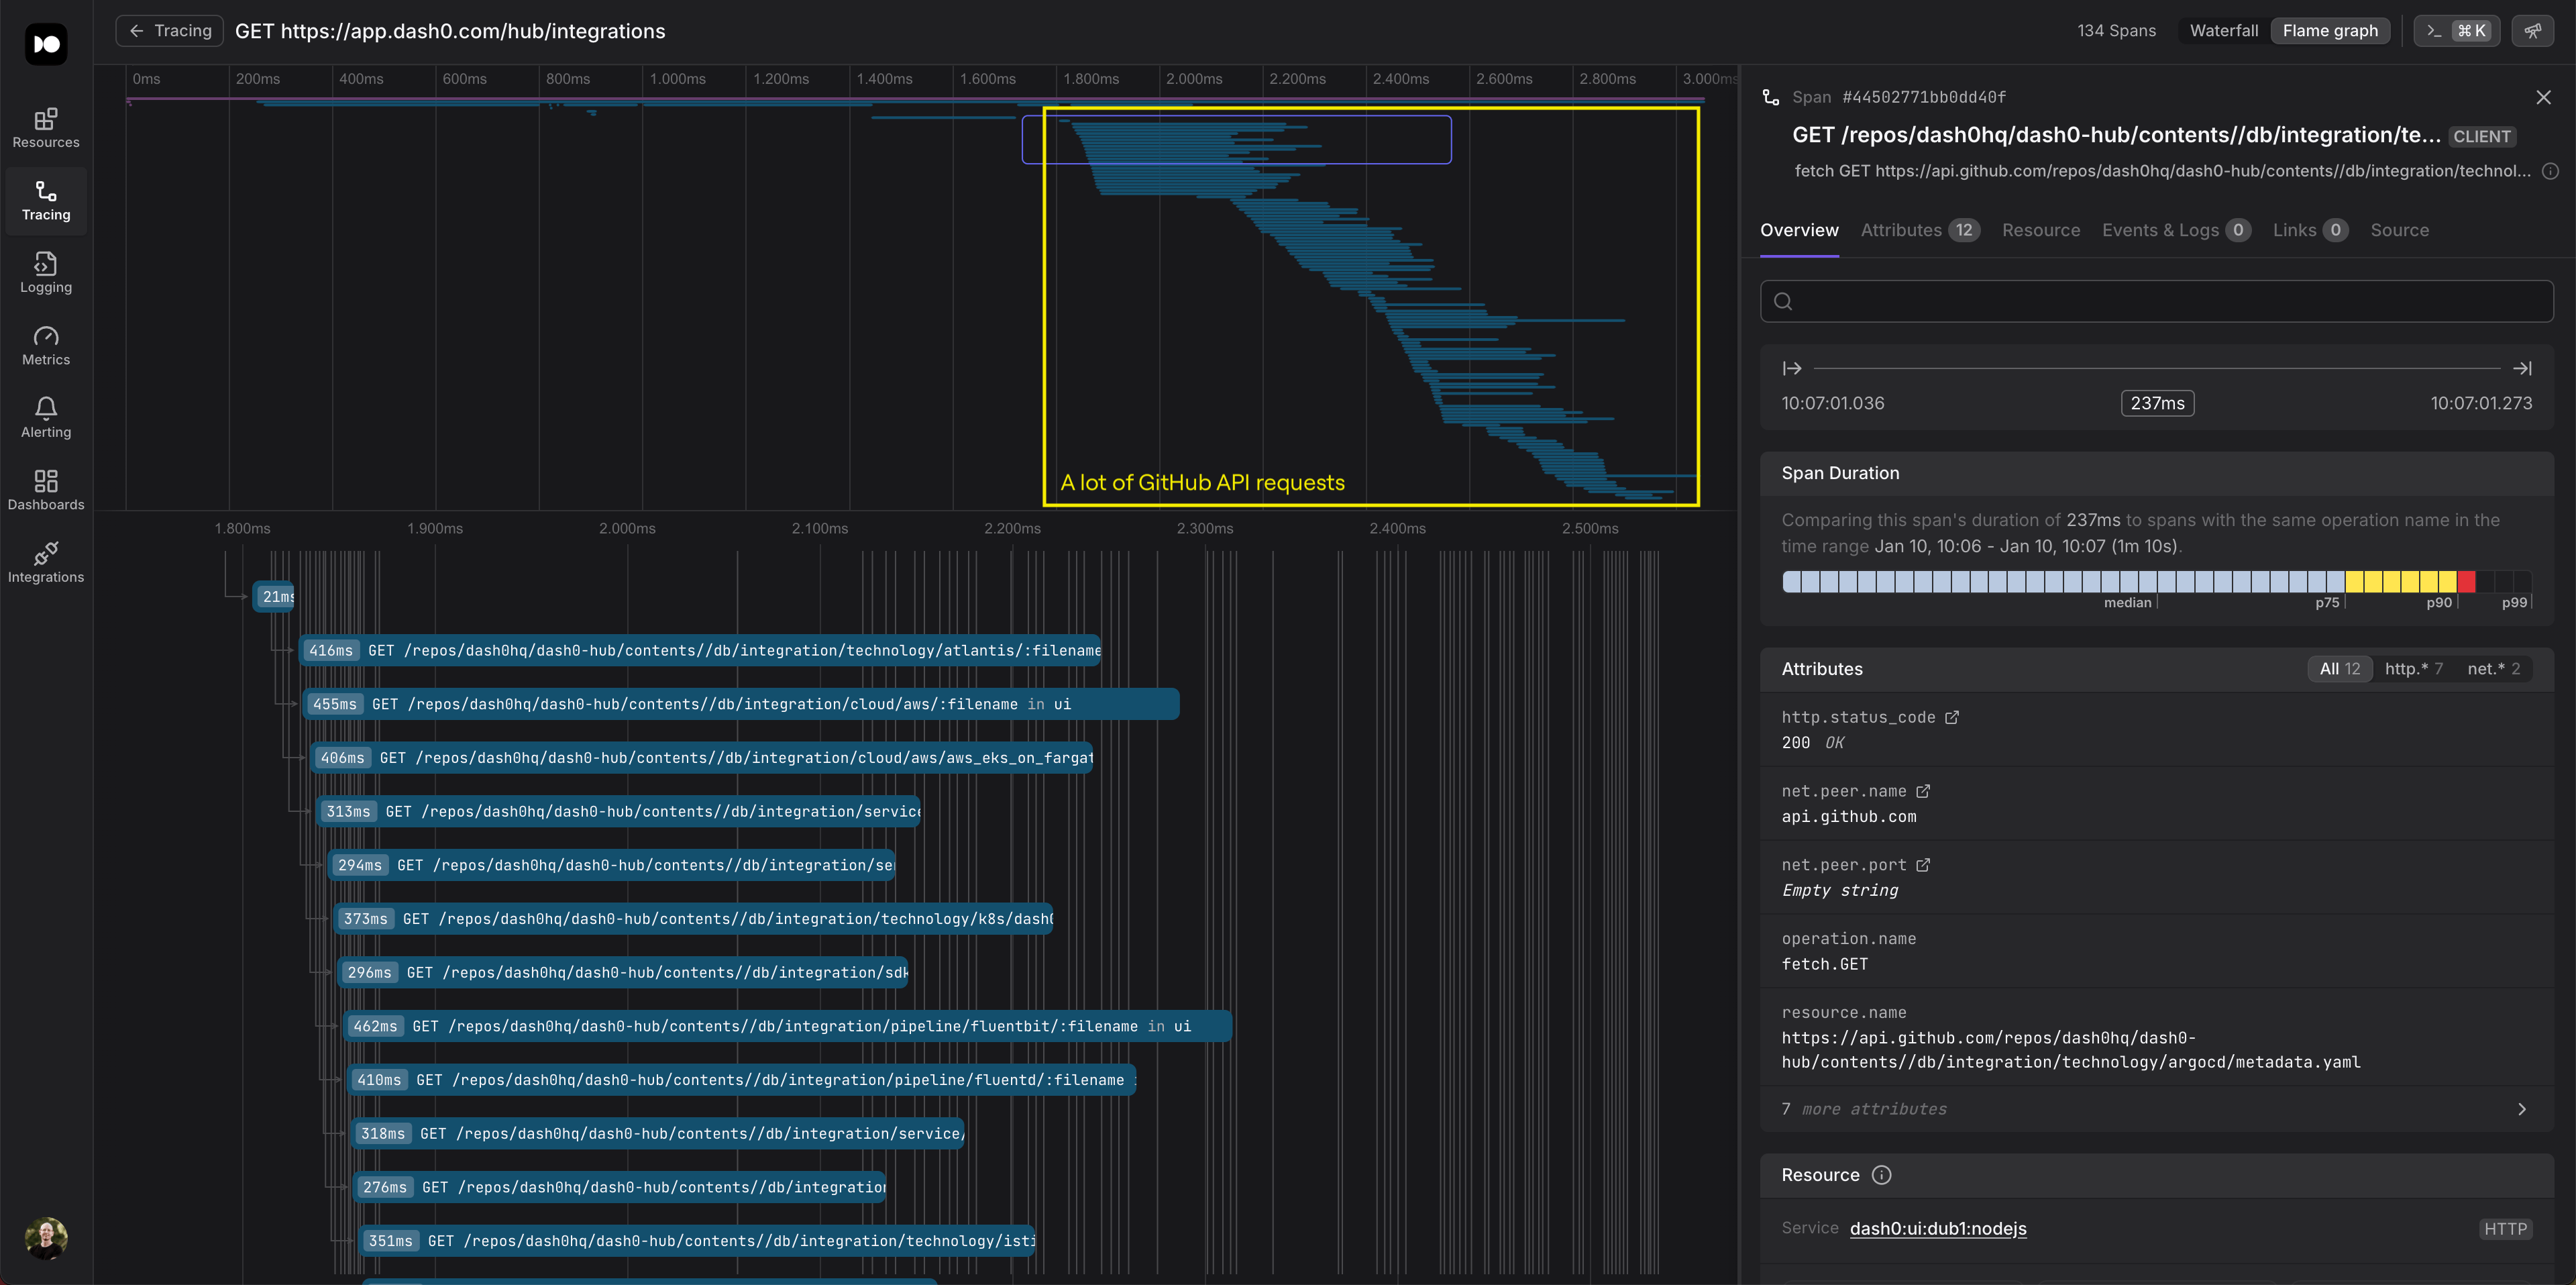
Task: Switch view to Flame graph
Action: tap(2330, 31)
